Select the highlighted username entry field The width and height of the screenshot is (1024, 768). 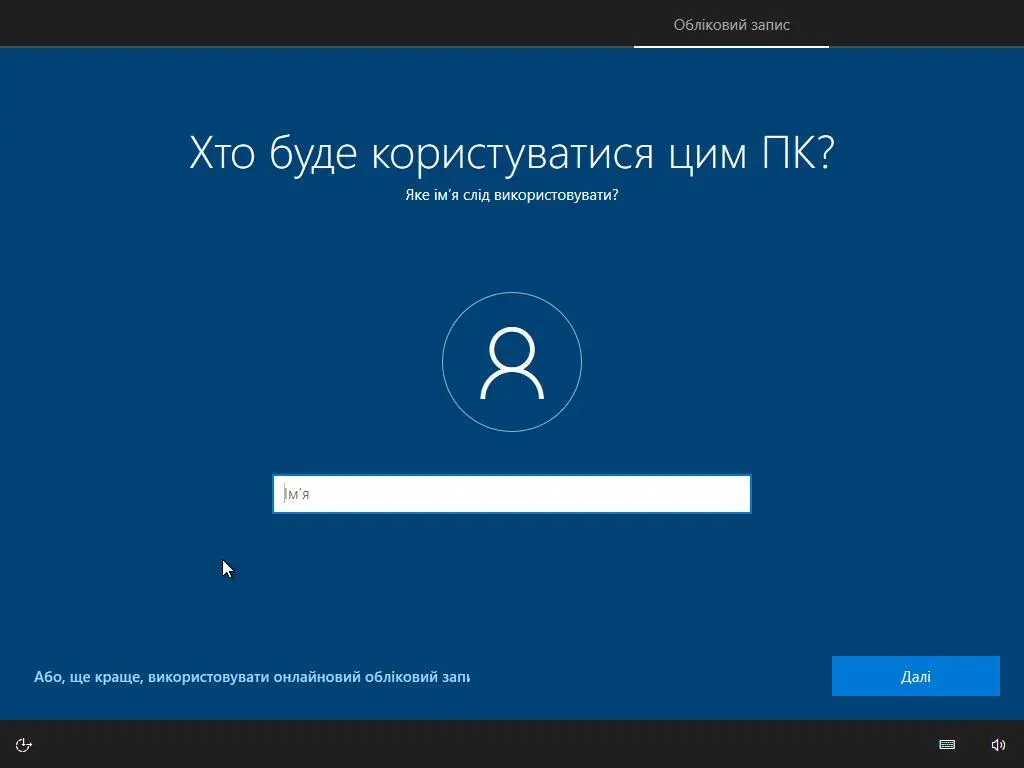click(x=512, y=493)
